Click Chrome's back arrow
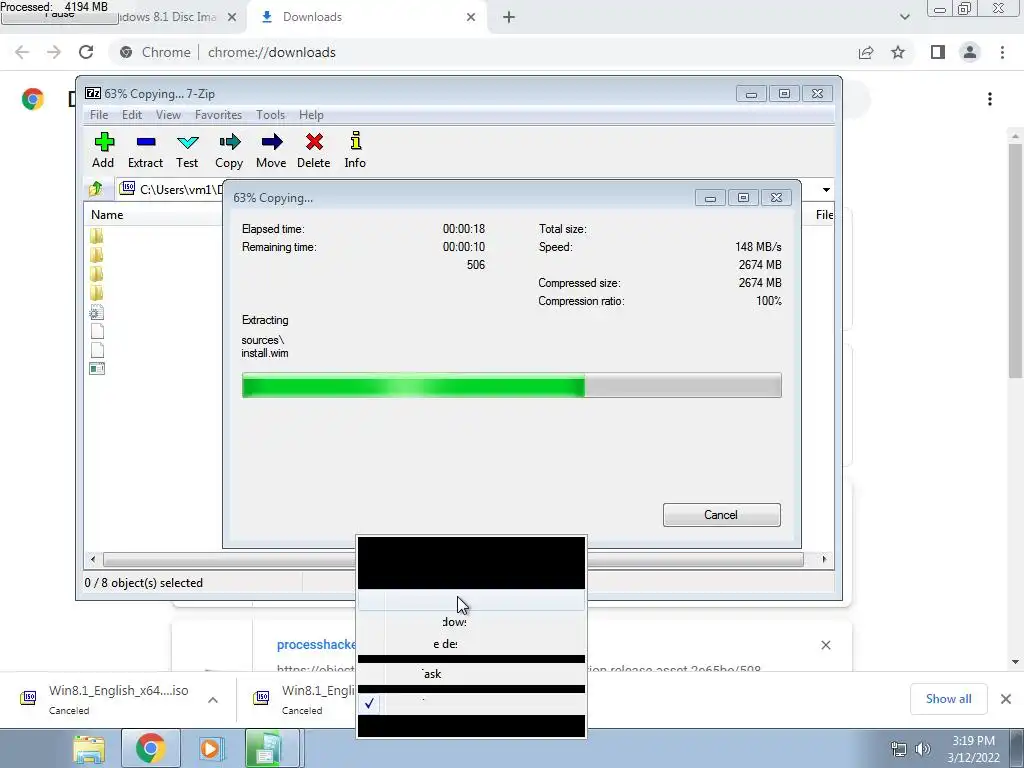The image size is (1024, 768). click(x=22, y=52)
